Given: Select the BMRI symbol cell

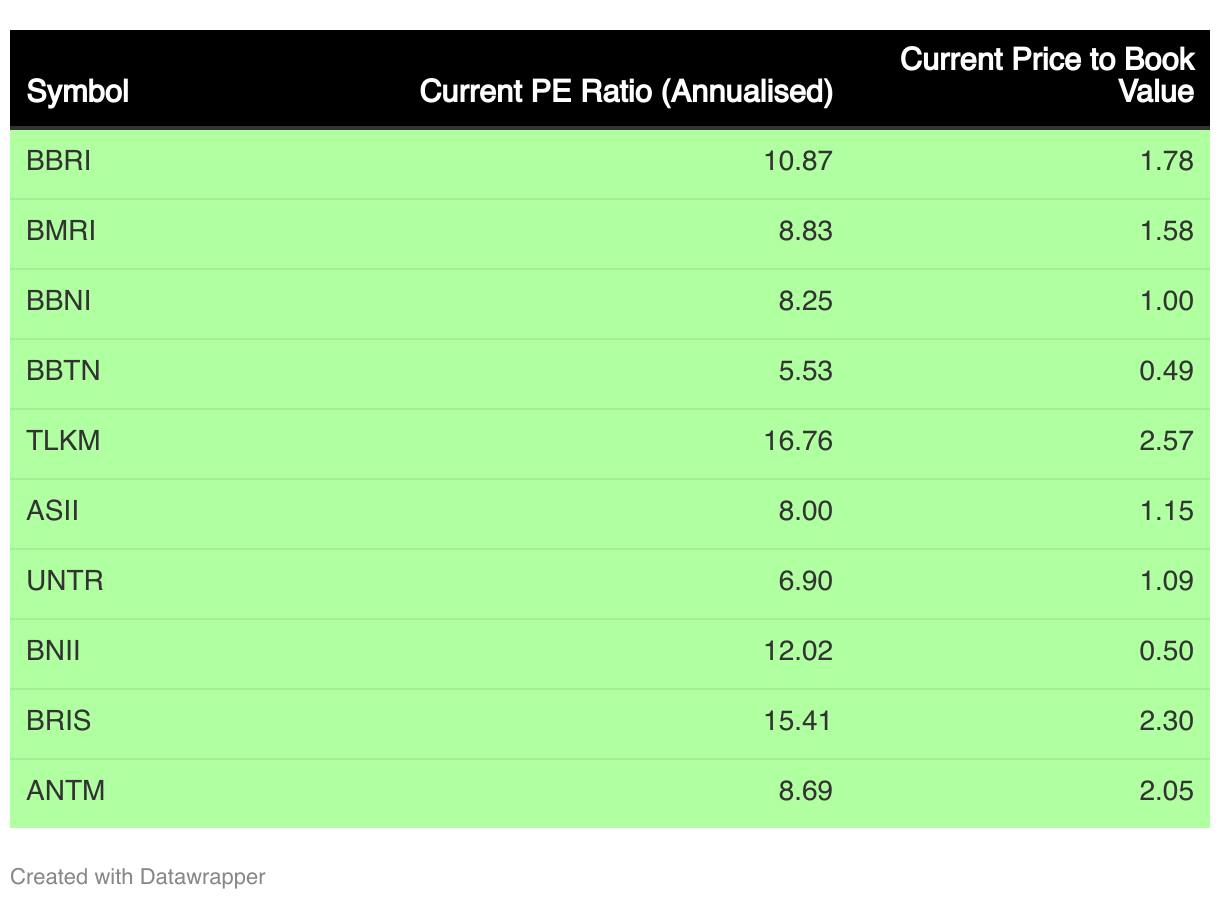Looking at the screenshot, I should (x=61, y=231).
